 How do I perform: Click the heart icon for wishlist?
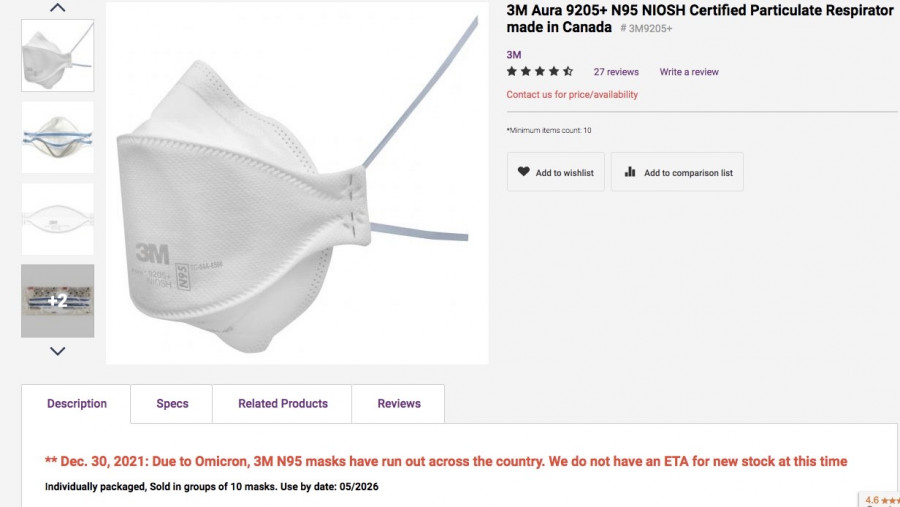pyautogui.click(x=523, y=172)
